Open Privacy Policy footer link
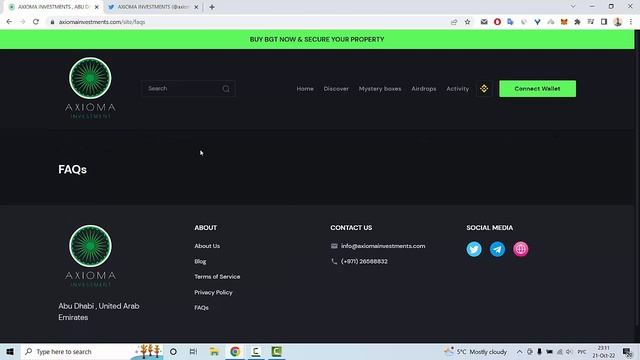 (x=213, y=292)
